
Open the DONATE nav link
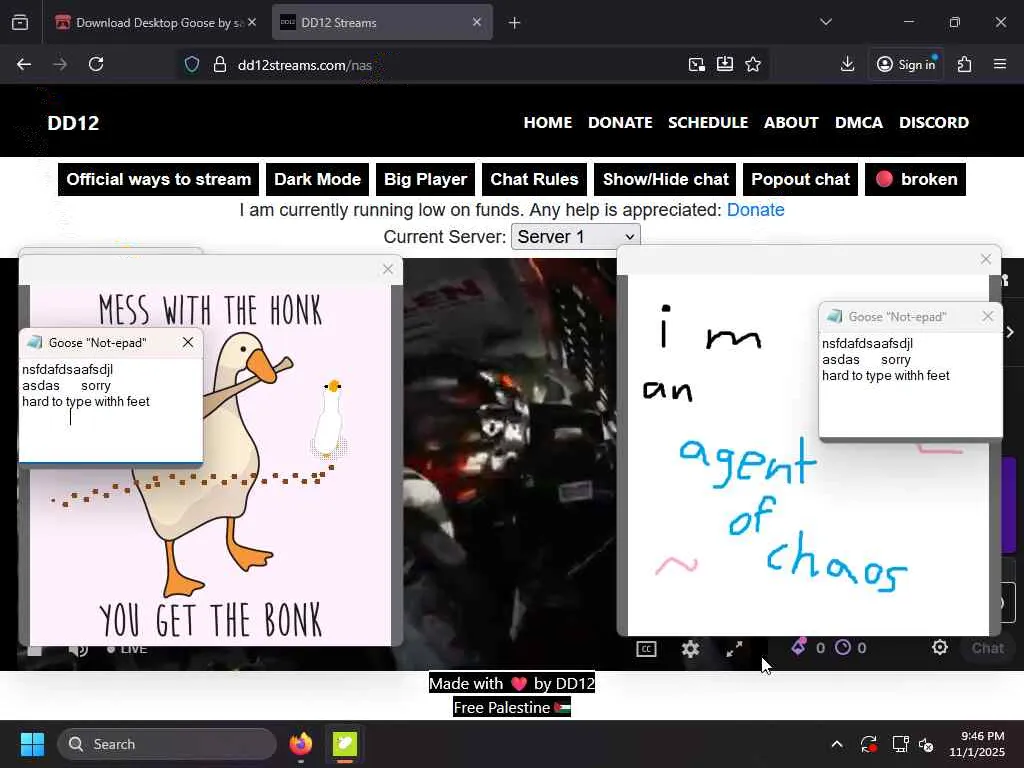(x=620, y=123)
